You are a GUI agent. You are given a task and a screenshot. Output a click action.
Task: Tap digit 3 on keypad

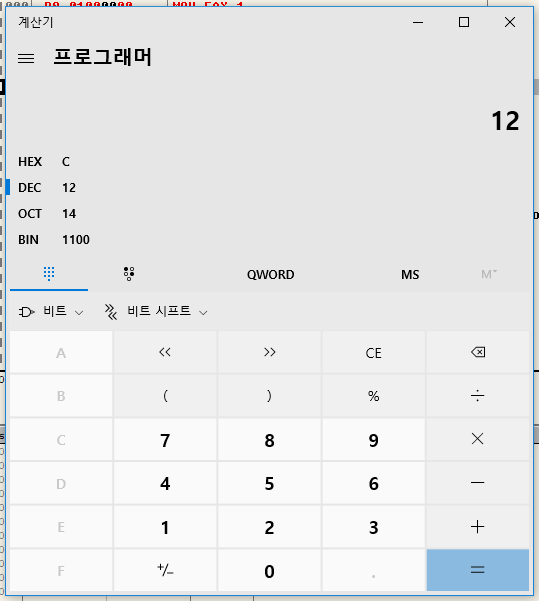[x=374, y=527]
